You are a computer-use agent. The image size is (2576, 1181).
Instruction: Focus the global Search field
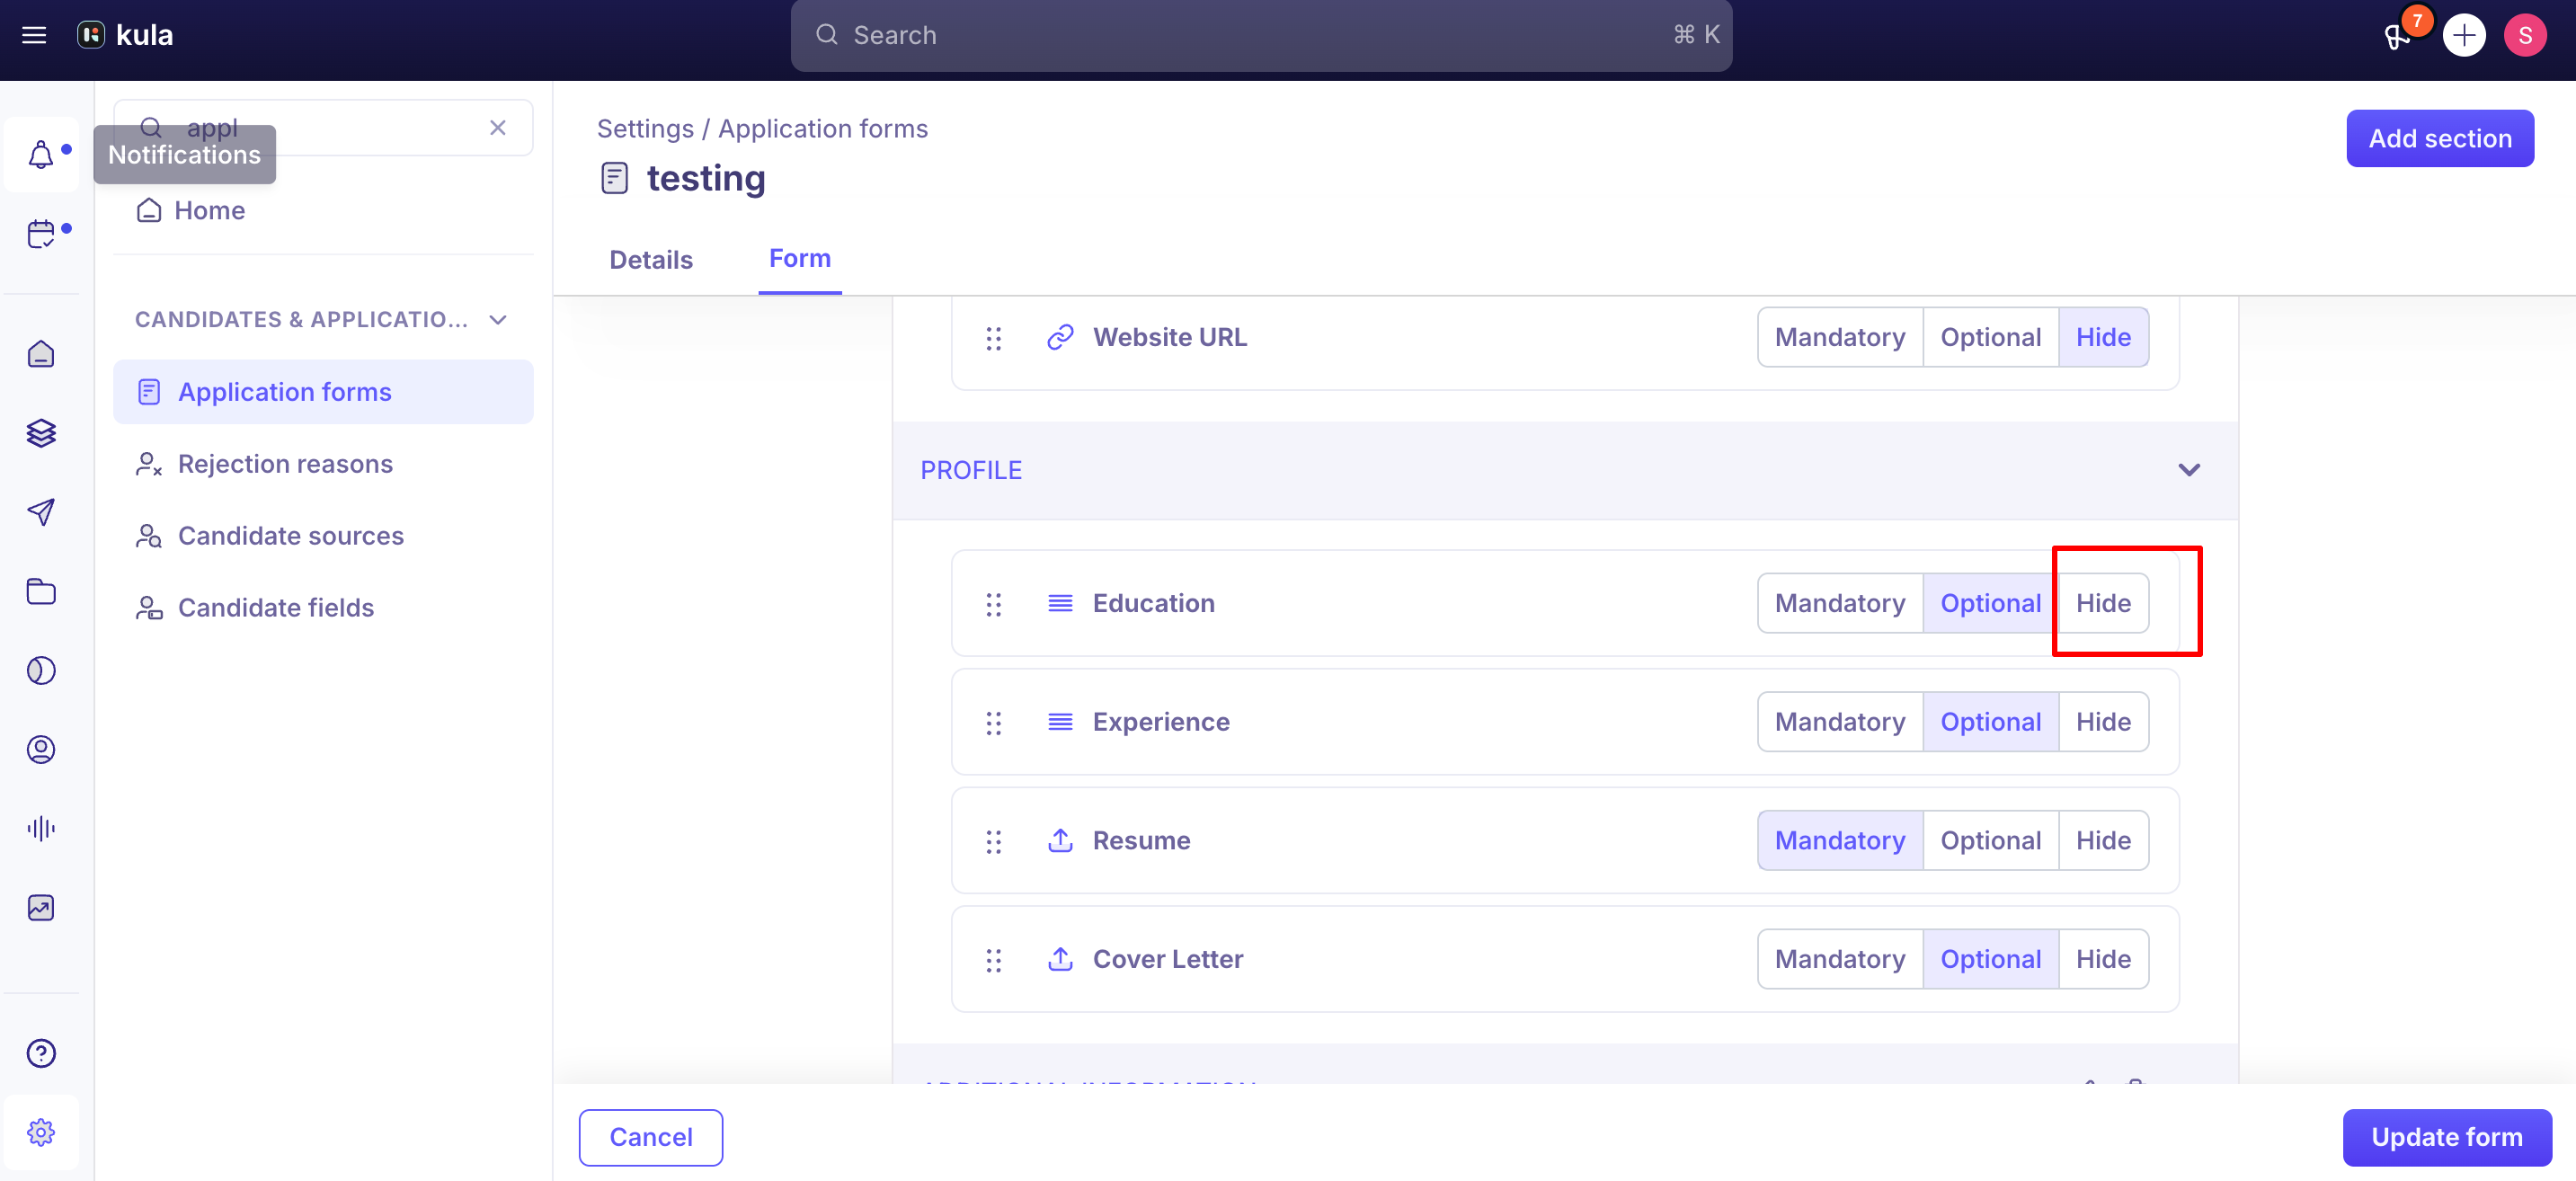(x=1261, y=35)
